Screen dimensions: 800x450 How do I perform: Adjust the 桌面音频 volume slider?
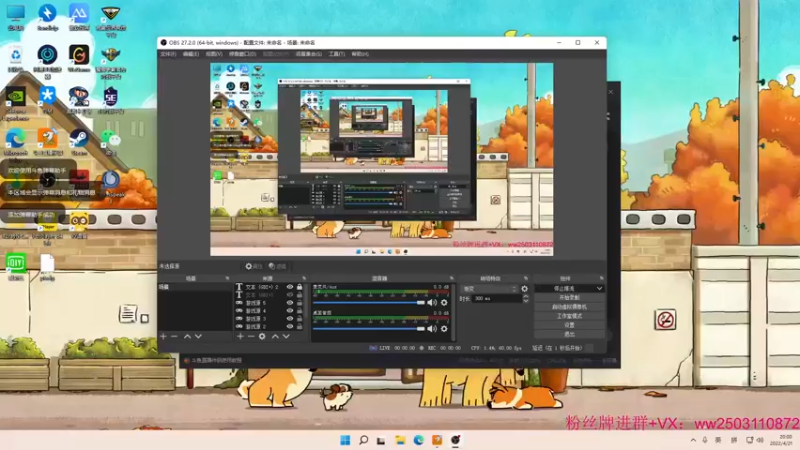click(369, 329)
